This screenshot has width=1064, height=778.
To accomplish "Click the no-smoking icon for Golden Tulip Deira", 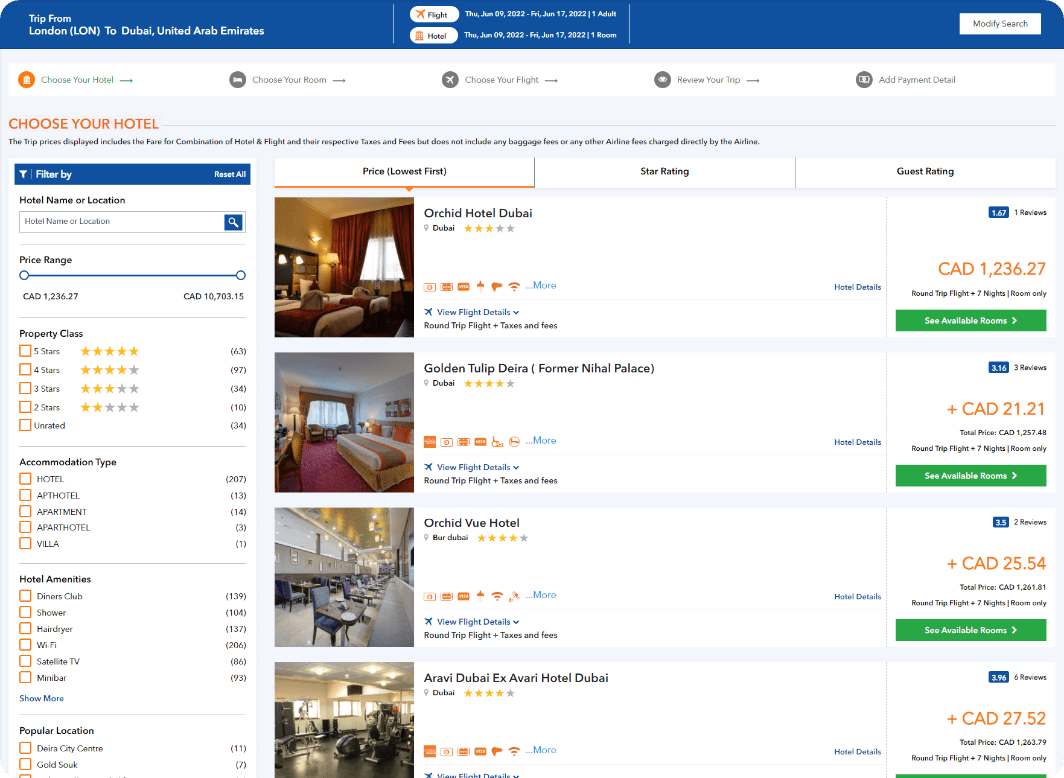I will coord(514,442).
